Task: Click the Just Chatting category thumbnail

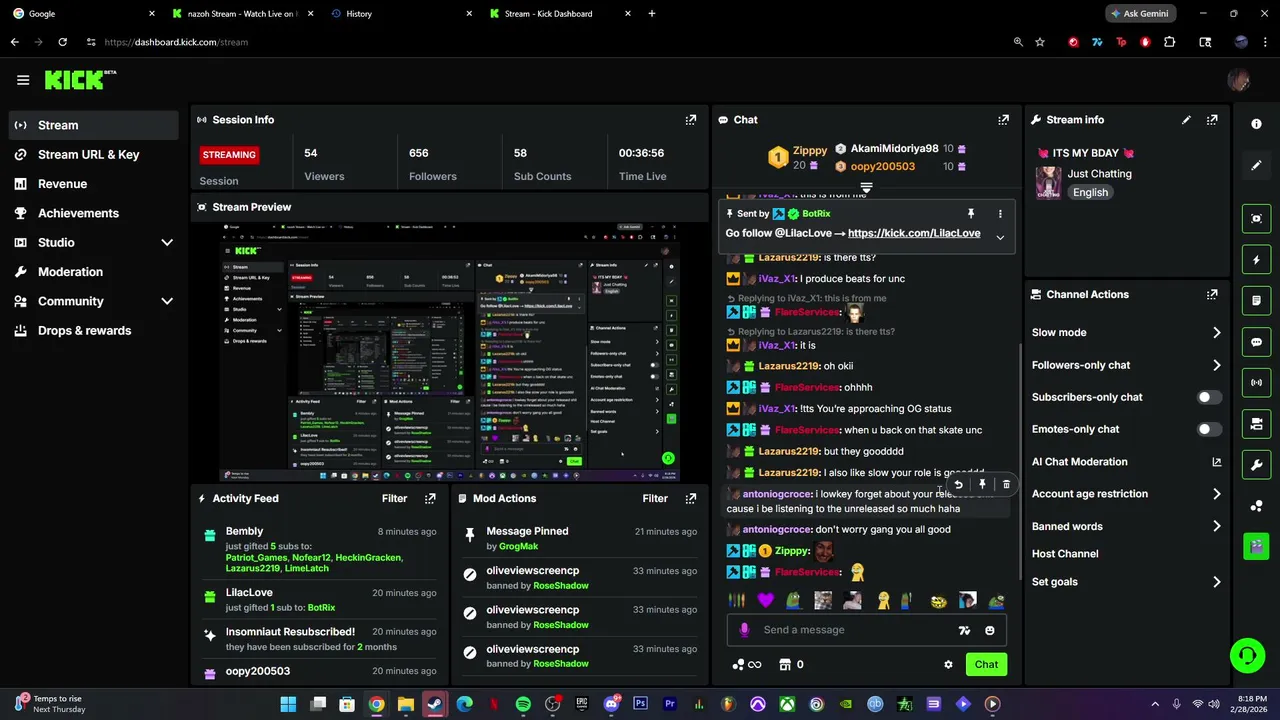Action: (1048, 183)
